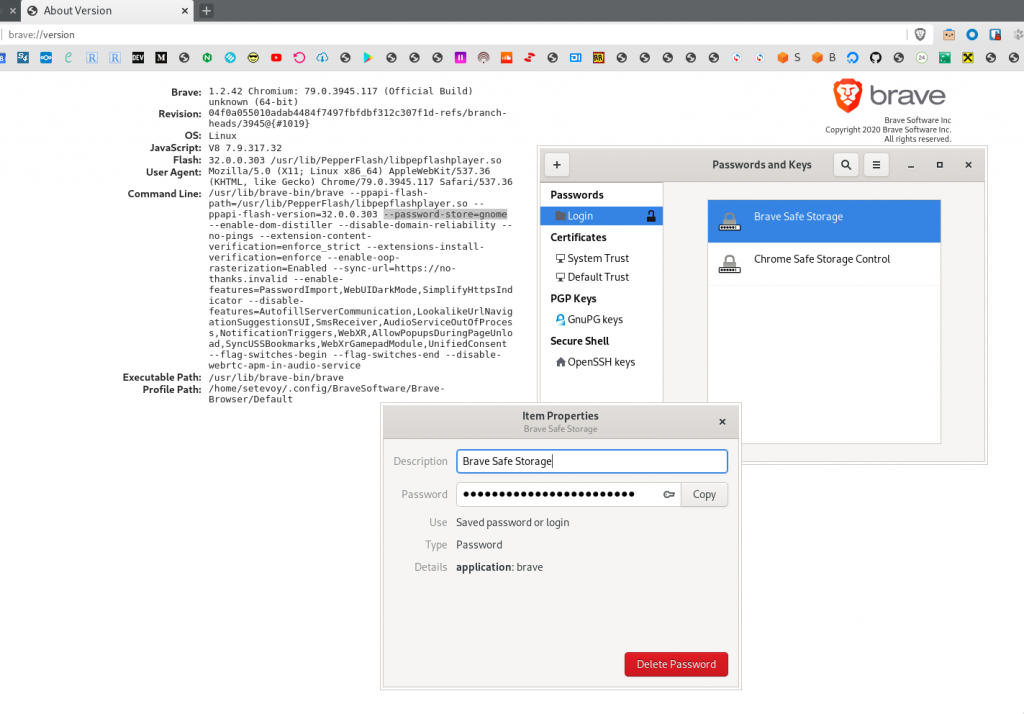Click the search icon in Passwords and Keys

tap(845, 164)
